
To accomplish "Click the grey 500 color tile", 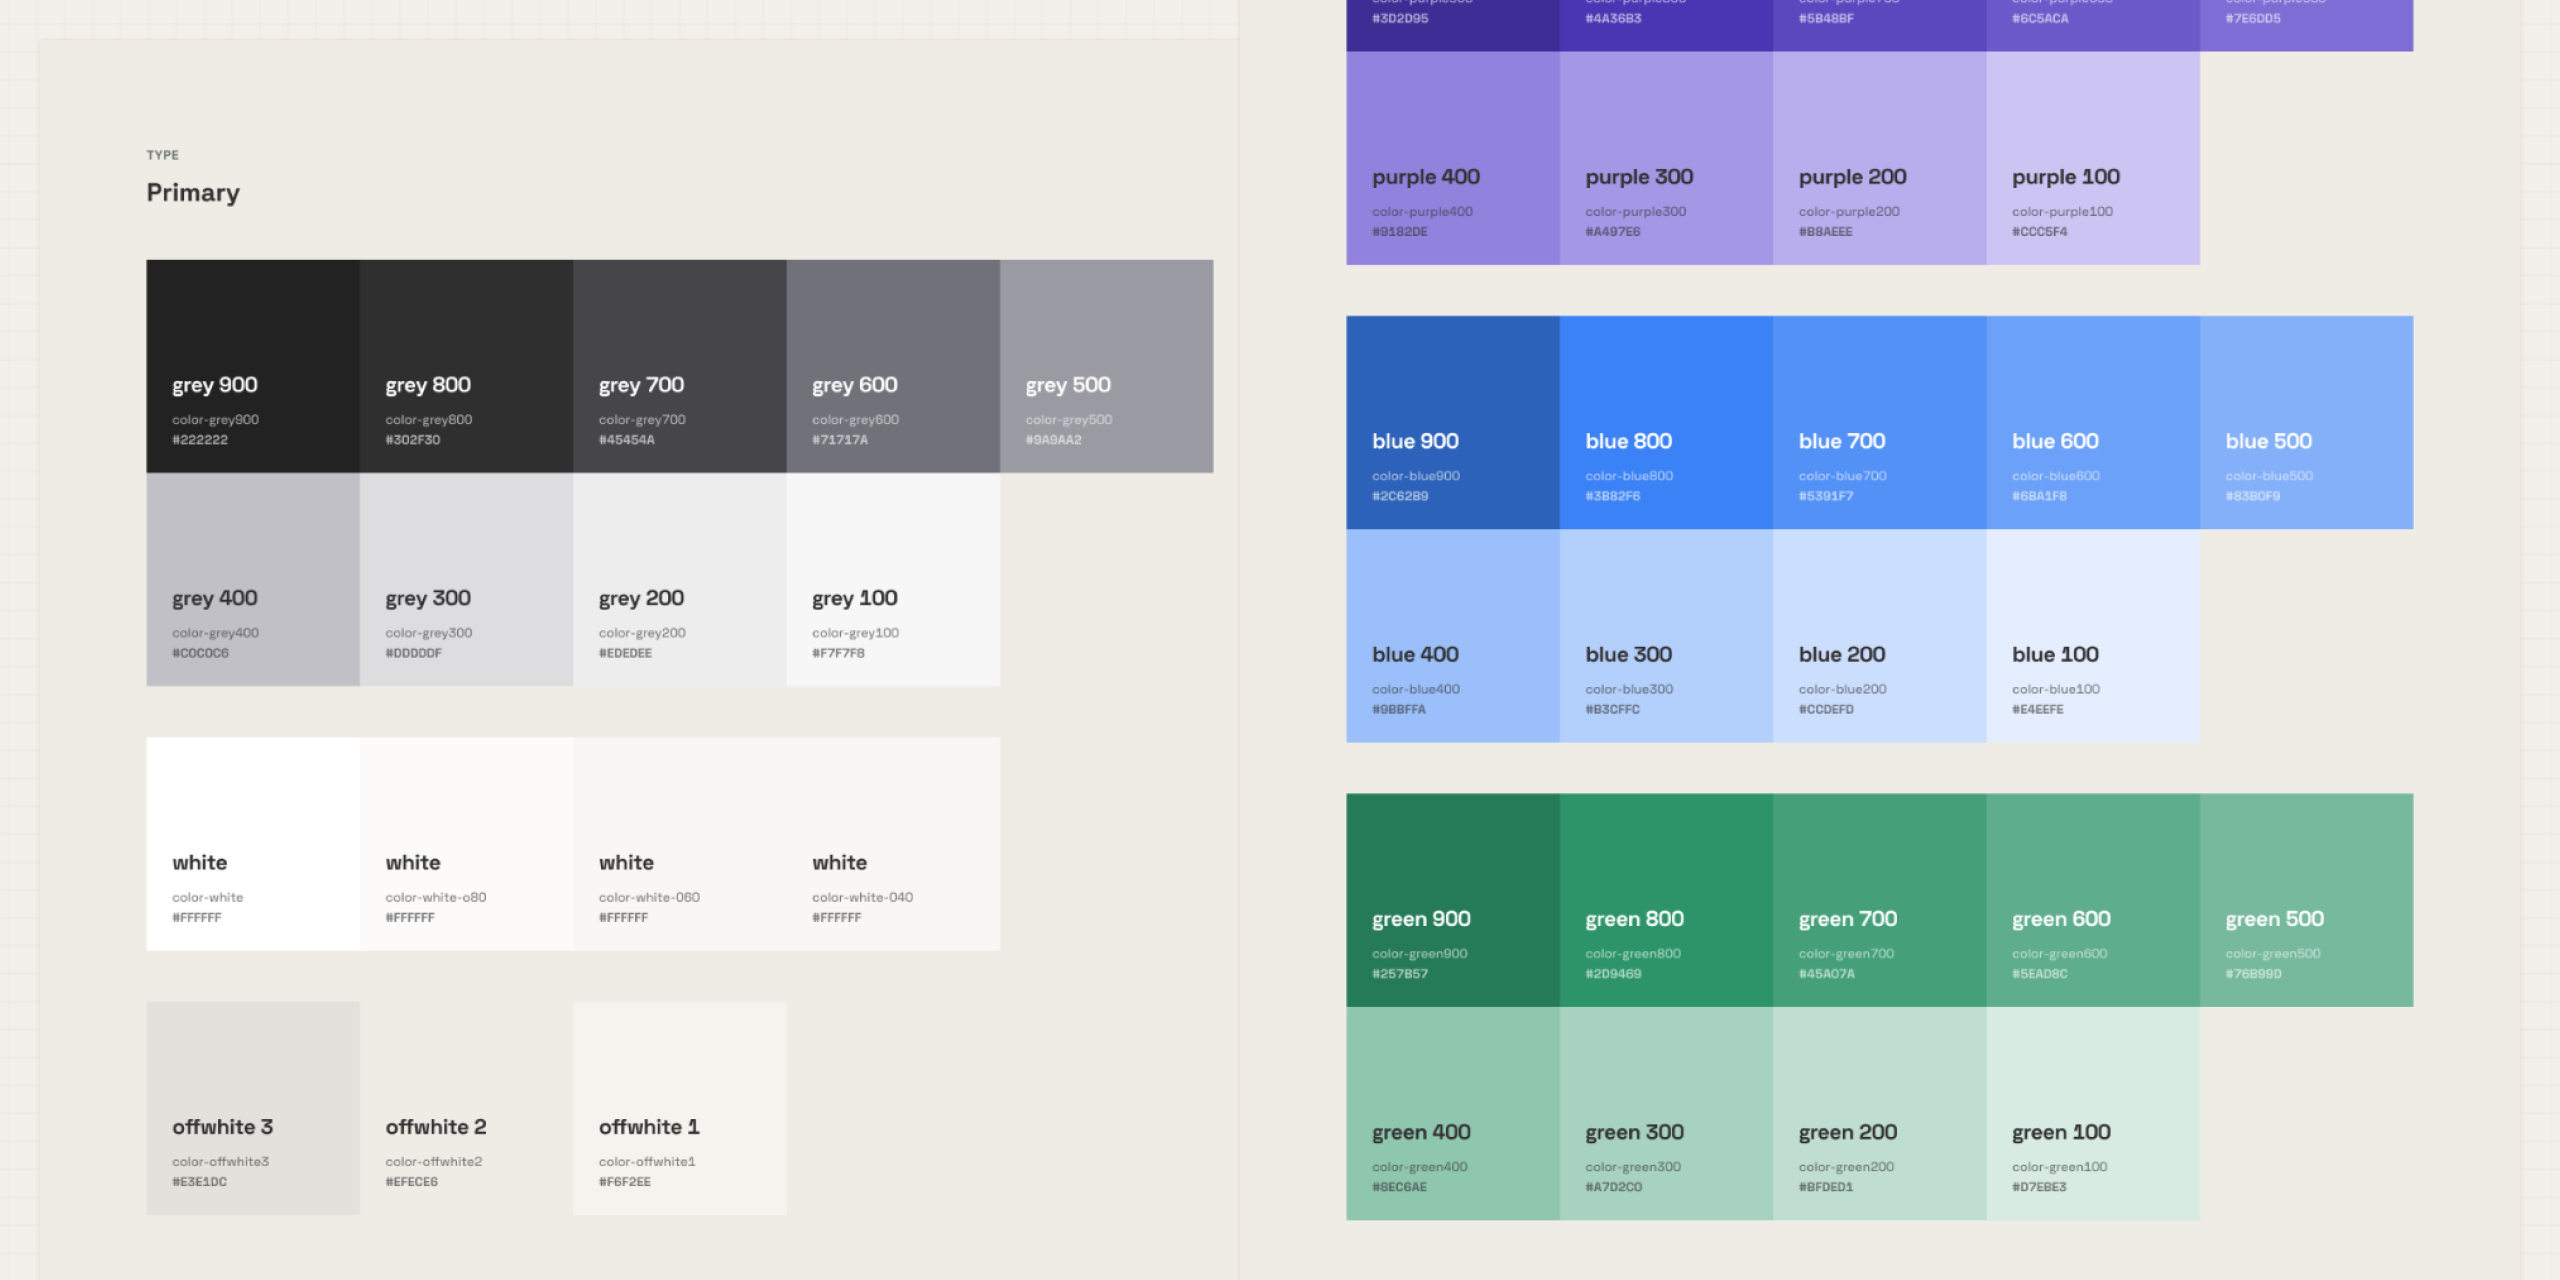I will coord(1106,366).
